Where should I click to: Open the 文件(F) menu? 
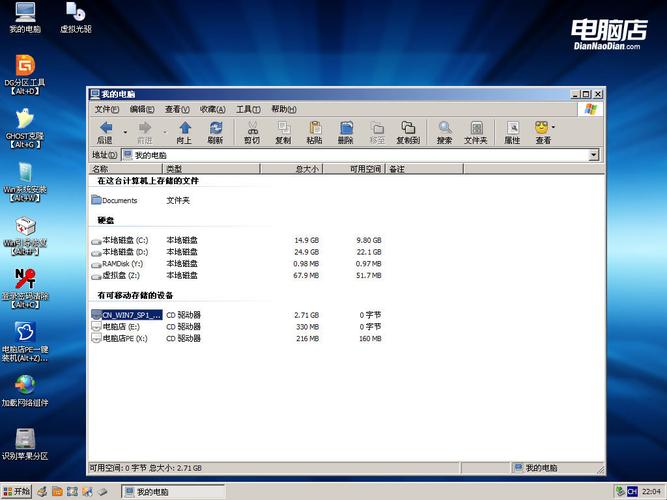click(x=106, y=109)
